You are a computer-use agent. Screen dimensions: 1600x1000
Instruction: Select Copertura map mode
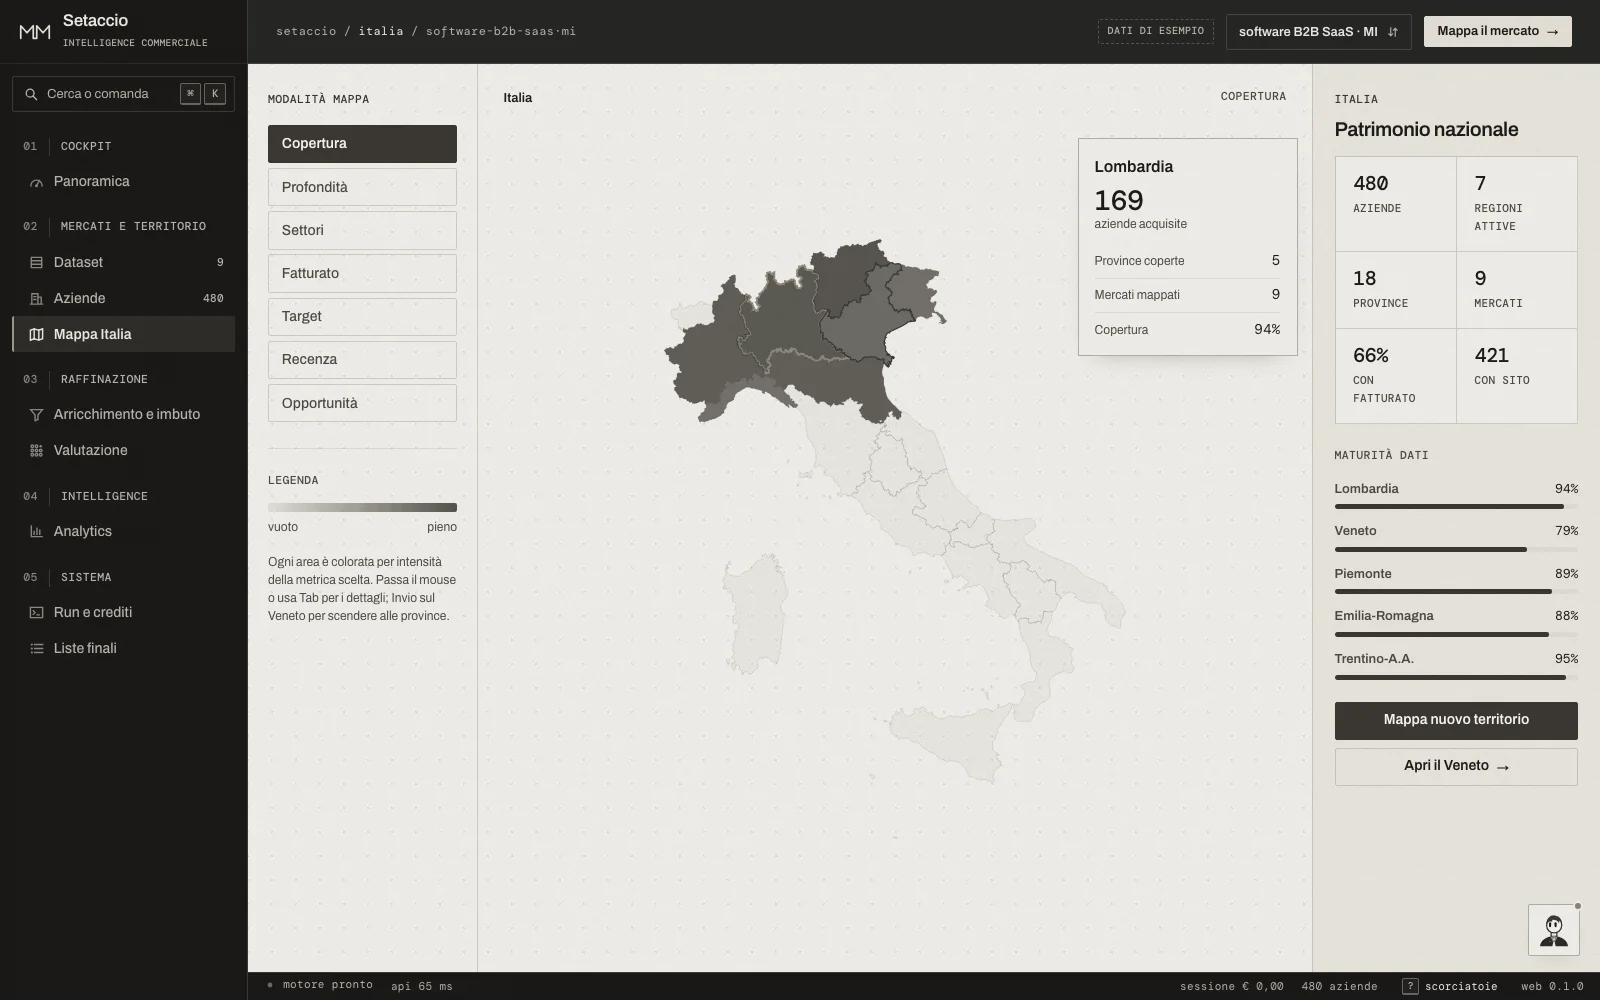362,144
